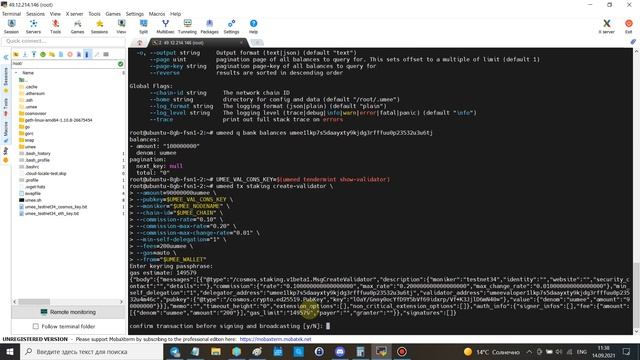Click the new file icon in SFTP toolbar
Screen dimensions: 640x360
point(61,54)
